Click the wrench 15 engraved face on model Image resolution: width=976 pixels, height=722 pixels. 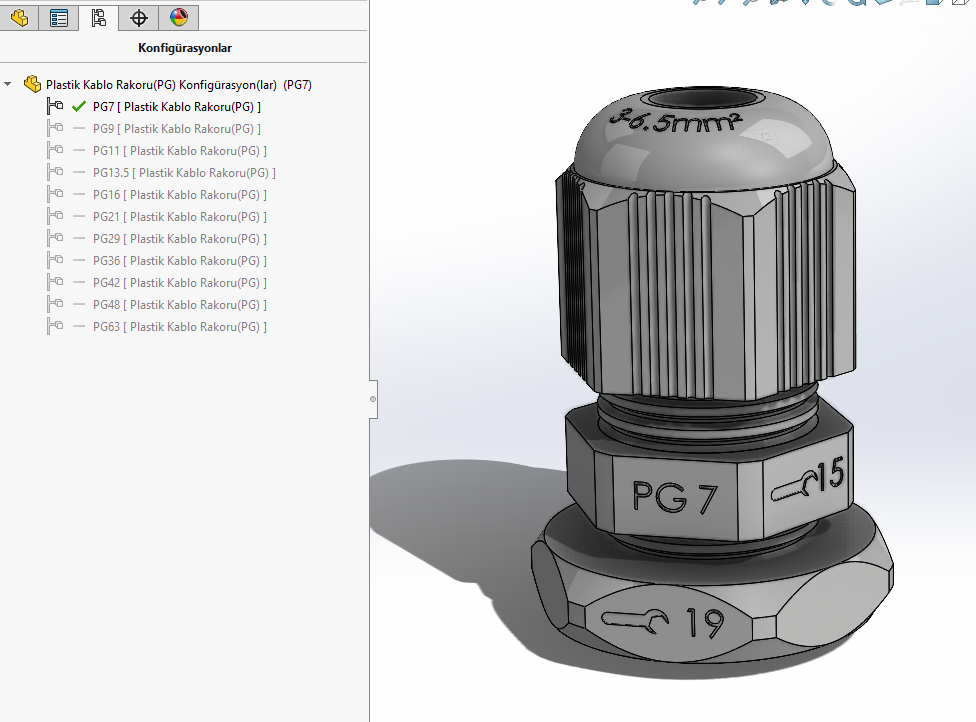807,481
